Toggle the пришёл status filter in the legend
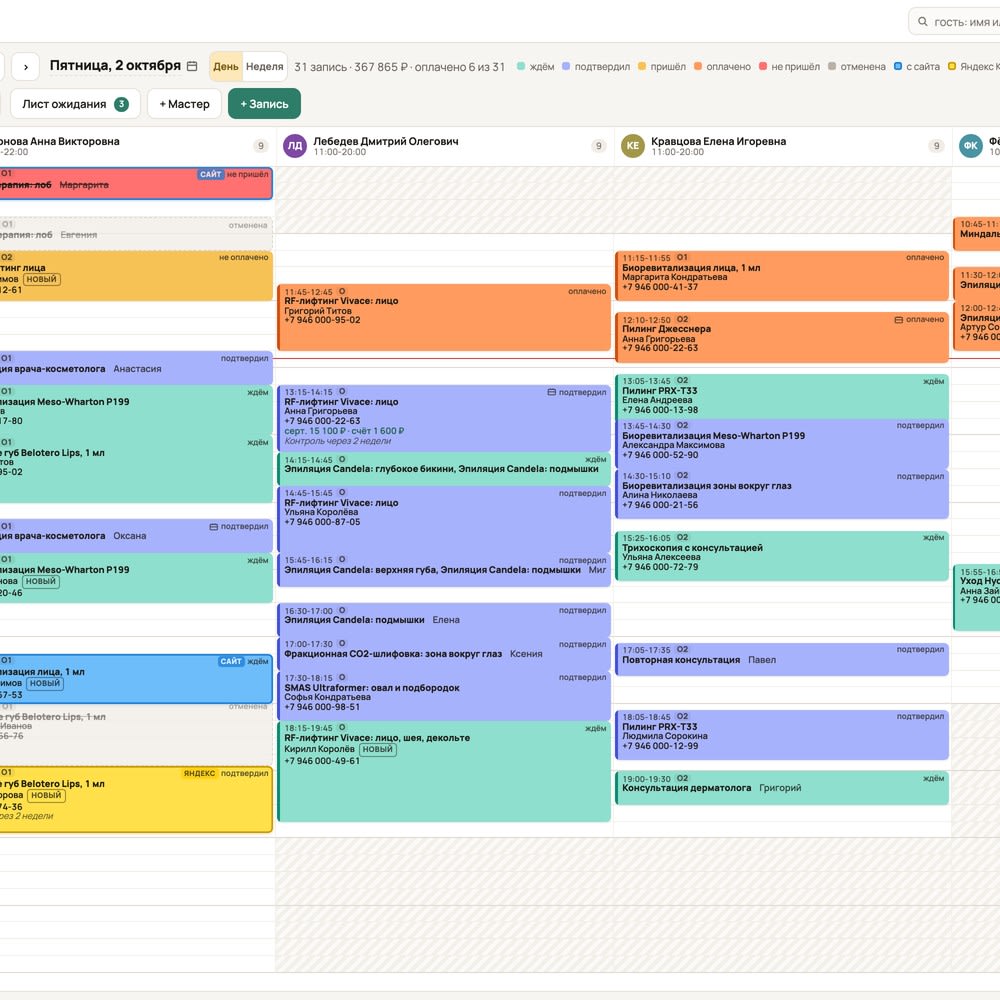The image size is (1000, 1000). pos(662,66)
